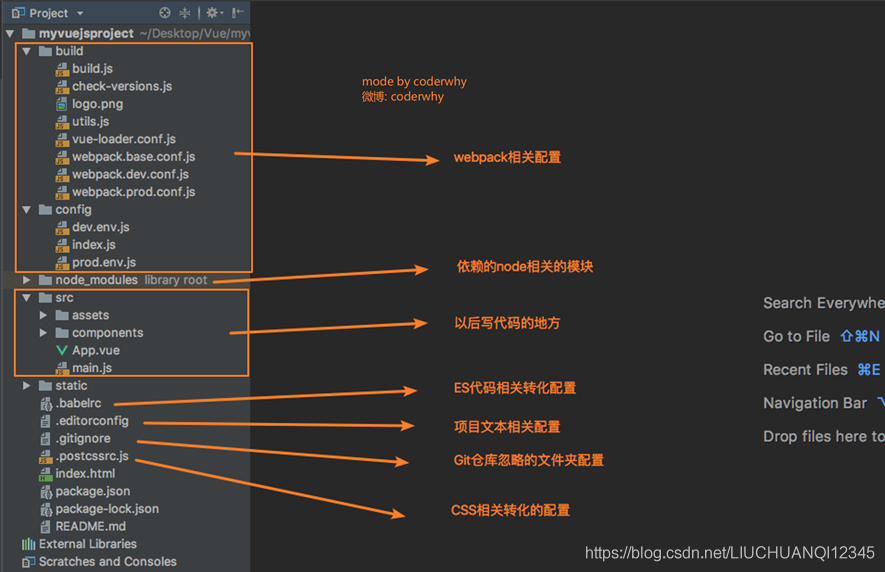Collapse the config folder
Image resolution: width=885 pixels, height=572 pixels.
click(26, 209)
